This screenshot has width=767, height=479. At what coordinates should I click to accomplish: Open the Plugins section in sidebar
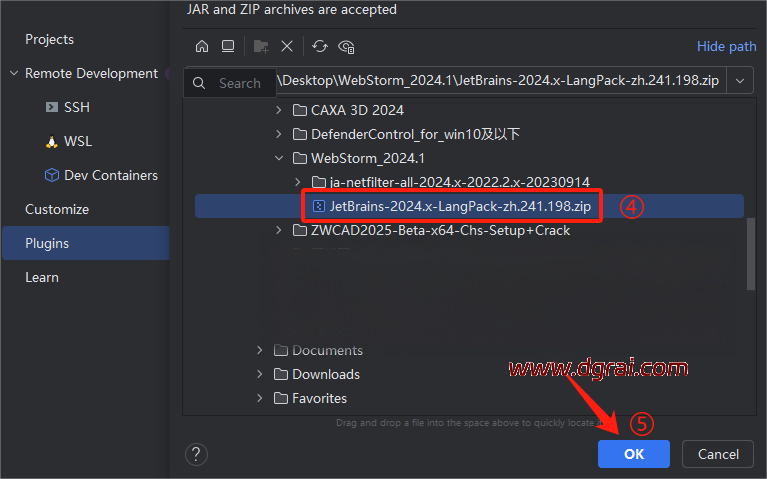click(47, 243)
